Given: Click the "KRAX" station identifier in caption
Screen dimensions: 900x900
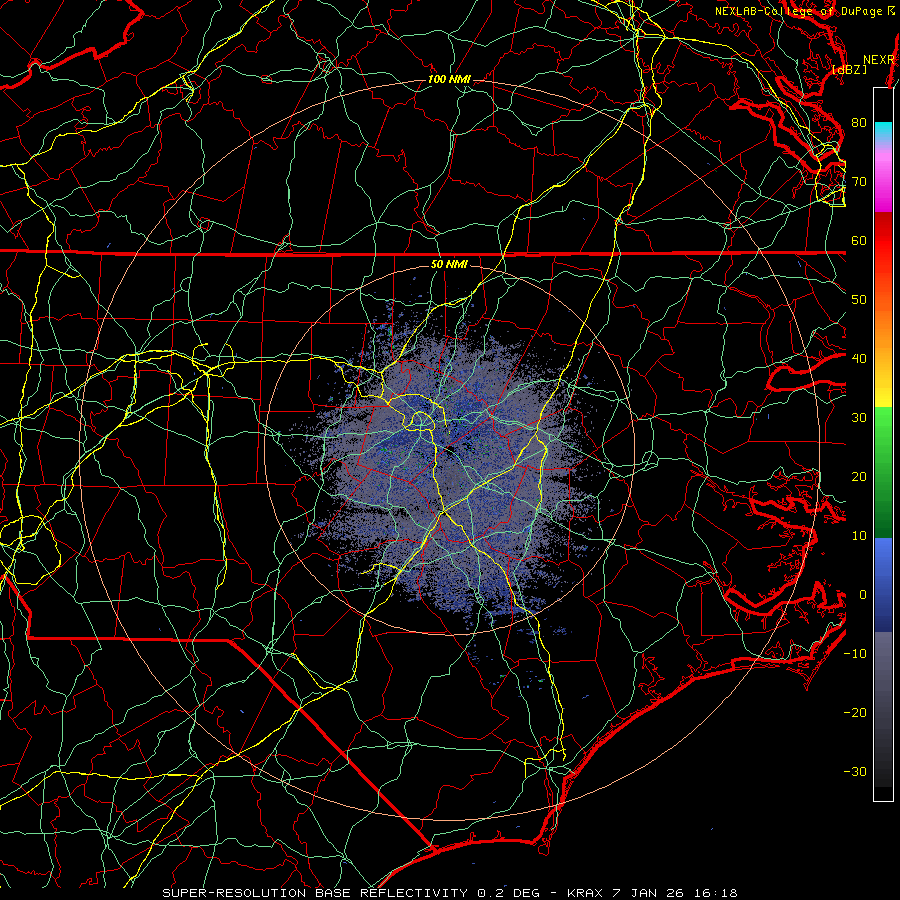Looking at the screenshot, I should 585,893.
